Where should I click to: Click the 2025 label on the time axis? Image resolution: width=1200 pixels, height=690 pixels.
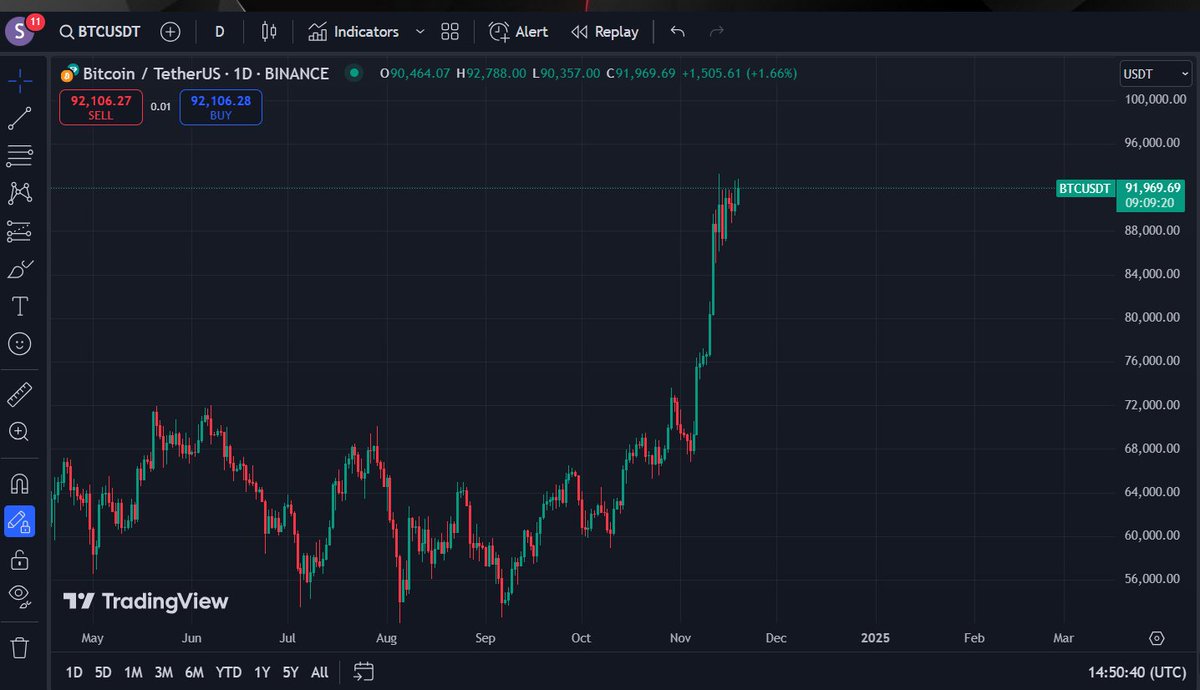(875, 638)
